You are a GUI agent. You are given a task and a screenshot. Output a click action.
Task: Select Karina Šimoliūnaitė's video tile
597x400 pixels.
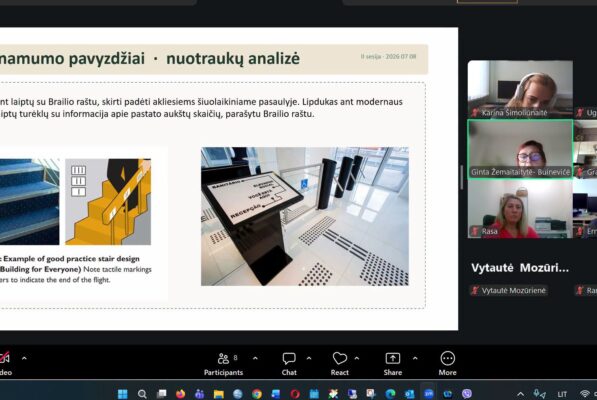520,89
